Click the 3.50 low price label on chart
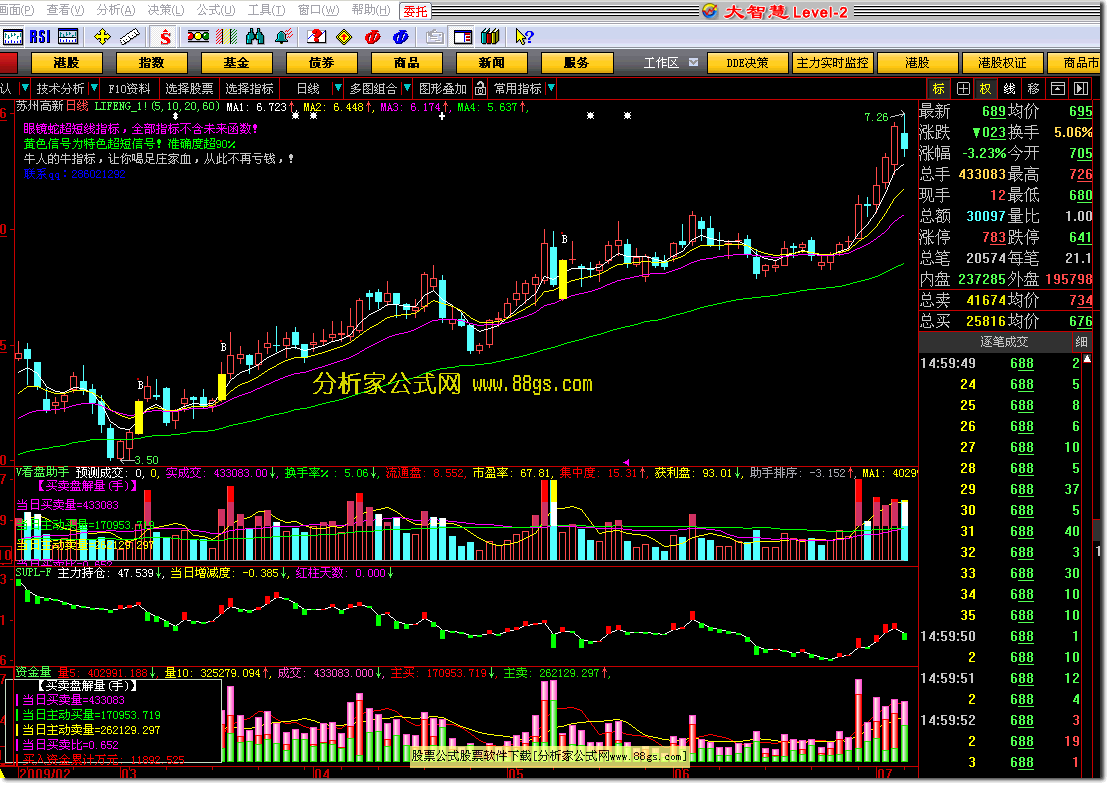Screen dimensions: 1110x785 147,459
